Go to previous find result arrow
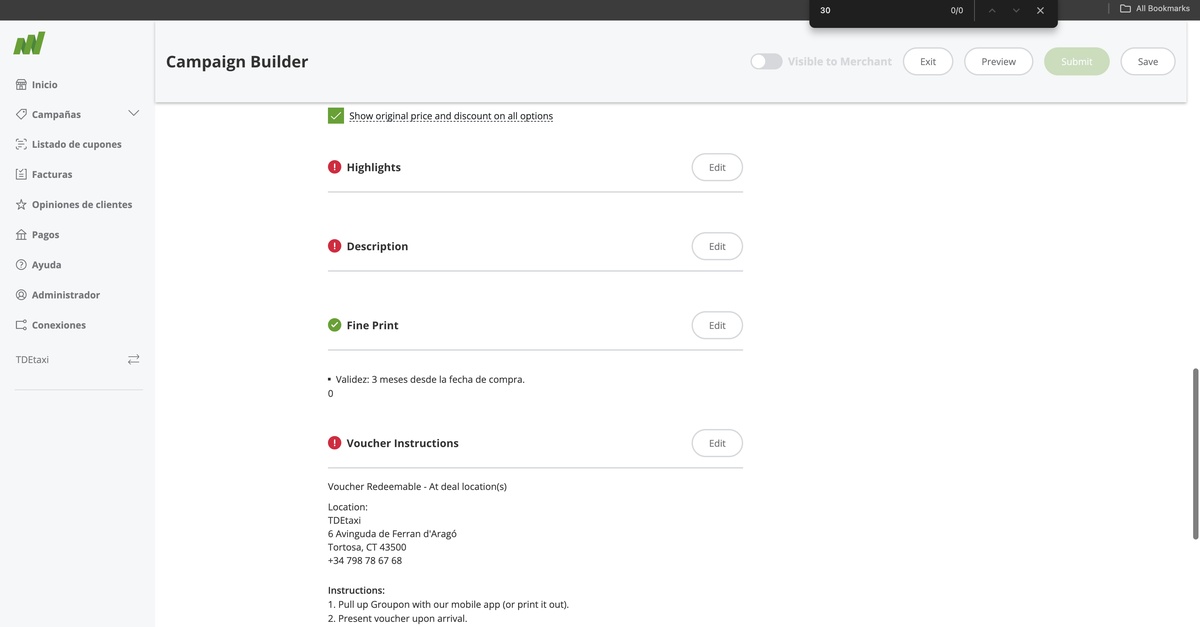1200x627 pixels. tap(991, 10)
